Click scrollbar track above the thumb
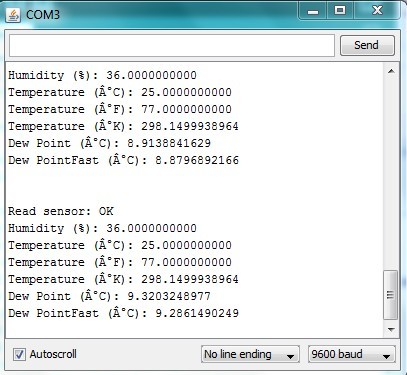 (x=391, y=173)
